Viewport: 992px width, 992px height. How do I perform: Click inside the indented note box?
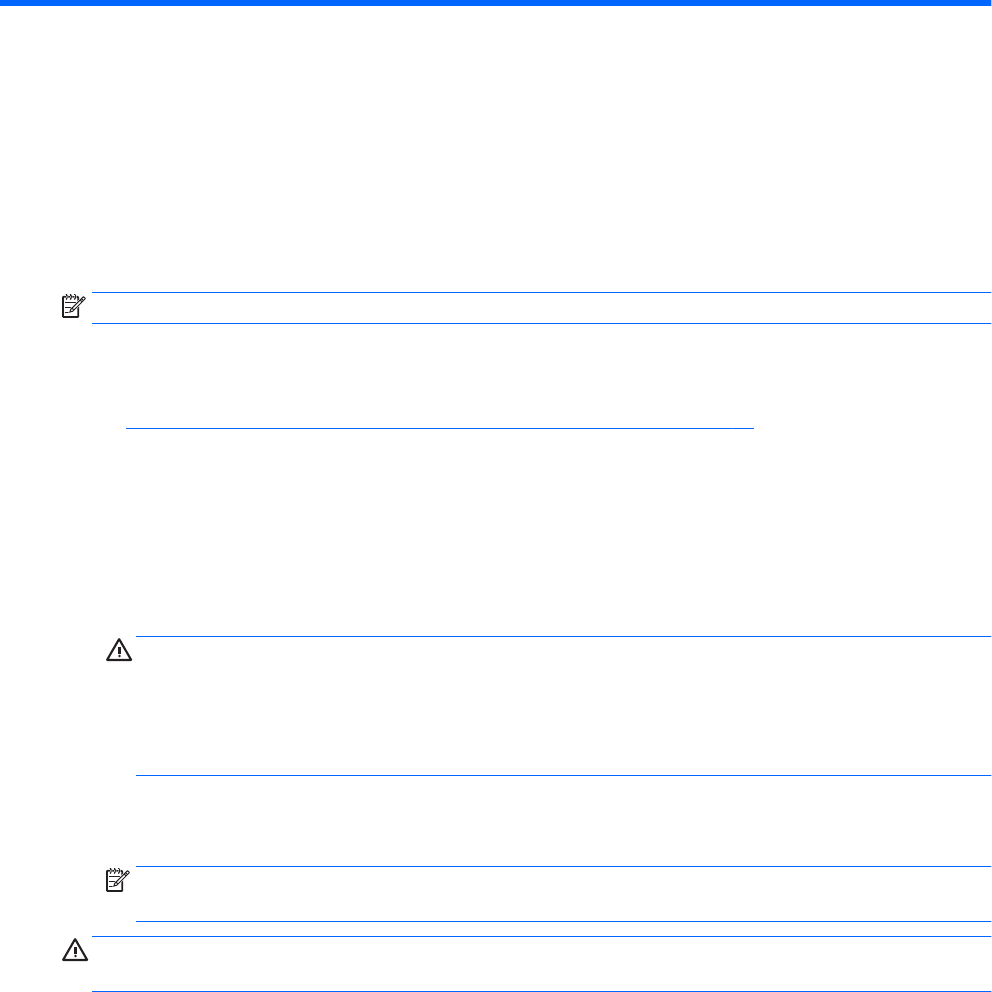562,894
